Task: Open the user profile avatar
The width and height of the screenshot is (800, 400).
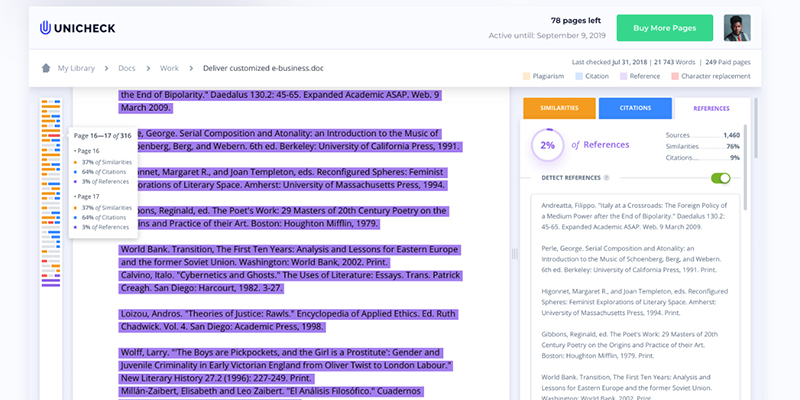Action: click(x=736, y=28)
